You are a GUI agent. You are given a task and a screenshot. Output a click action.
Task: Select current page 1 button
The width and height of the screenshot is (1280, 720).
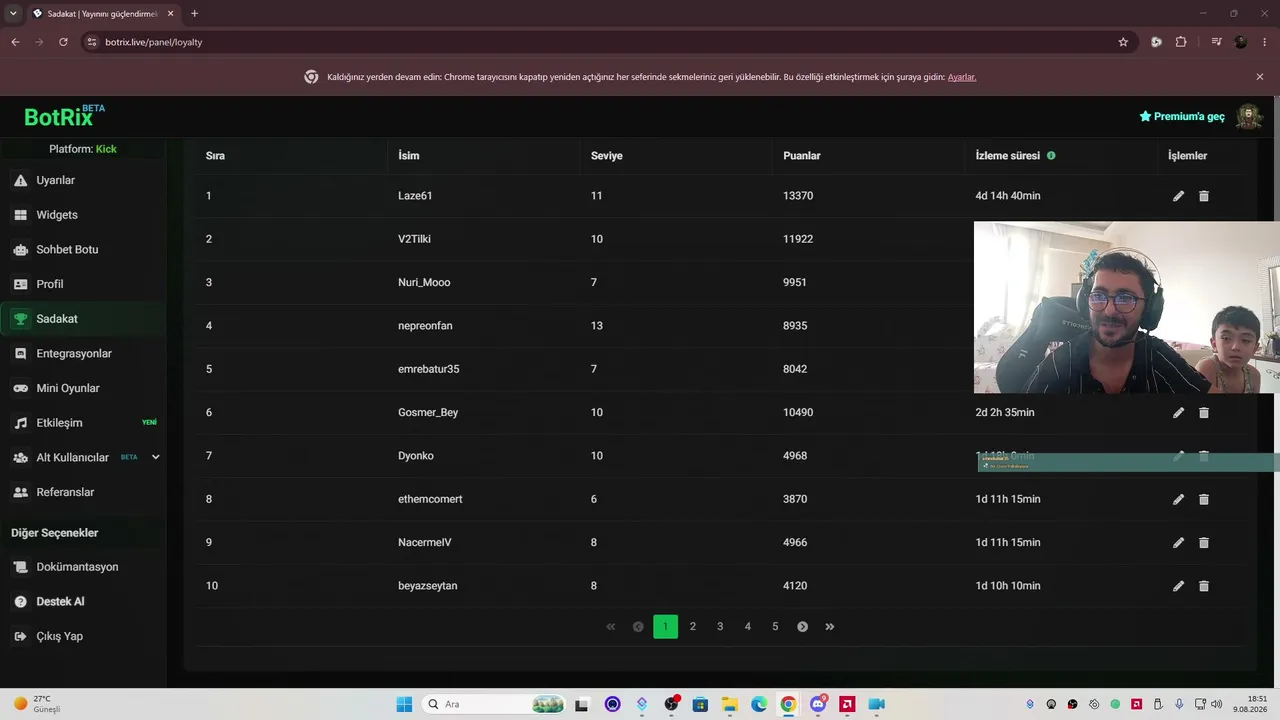(665, 627)
